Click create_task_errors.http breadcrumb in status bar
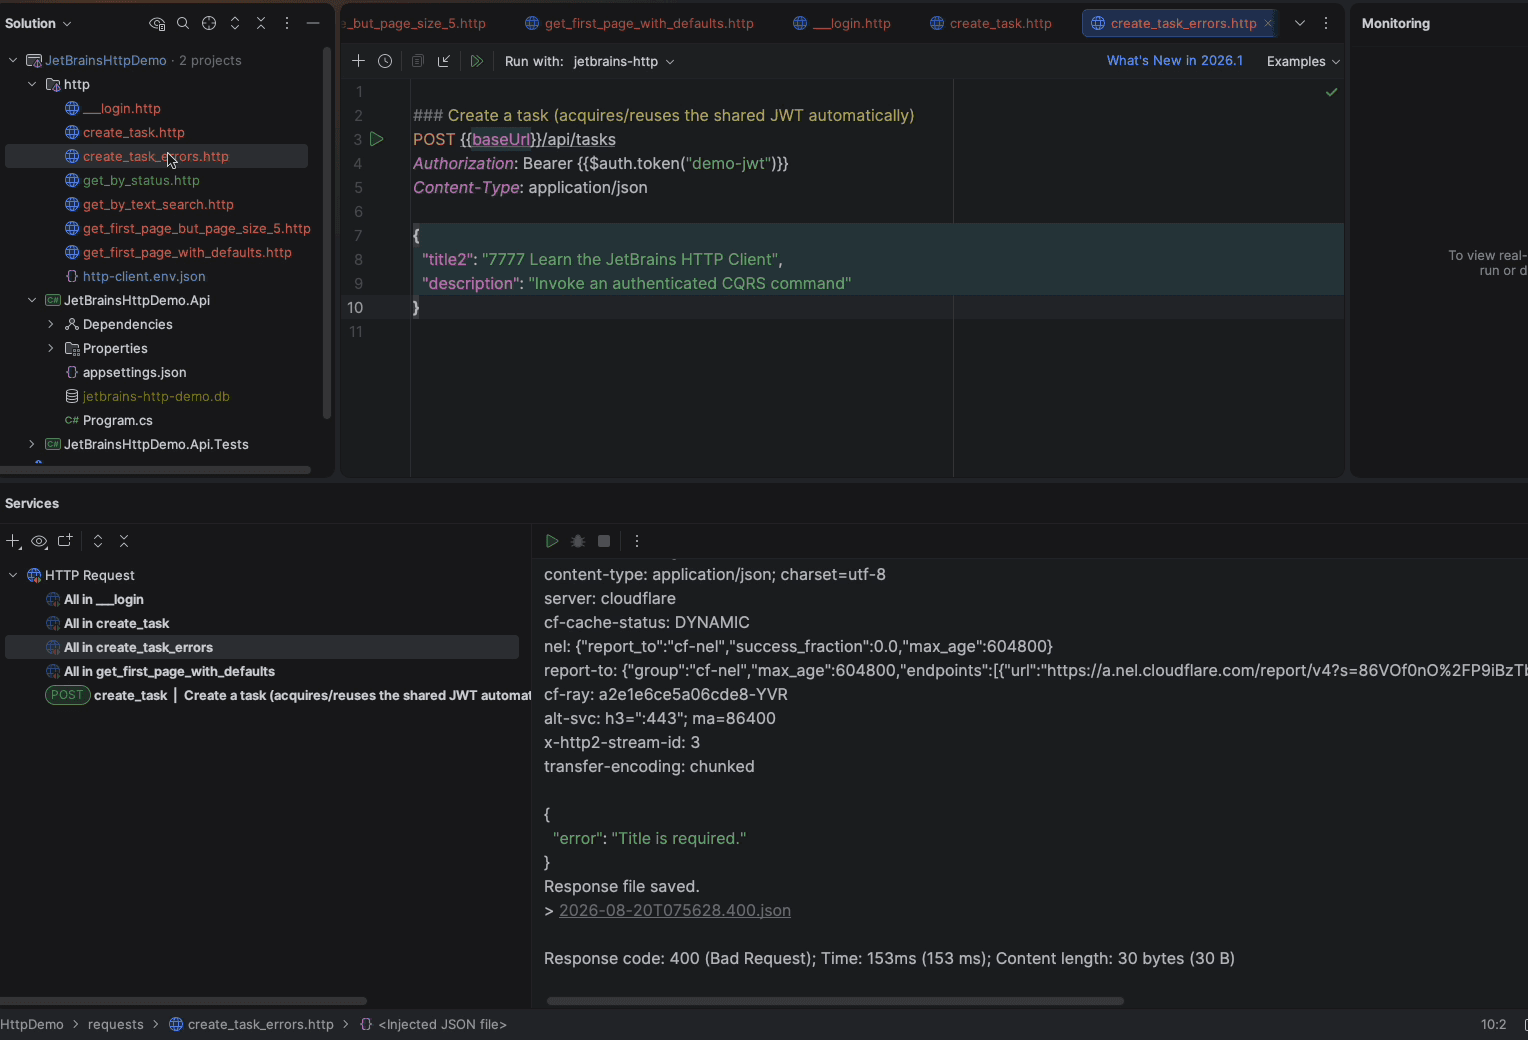Image resolution: width=1528 pixels, height=1040 pixels. (260, 1024)
